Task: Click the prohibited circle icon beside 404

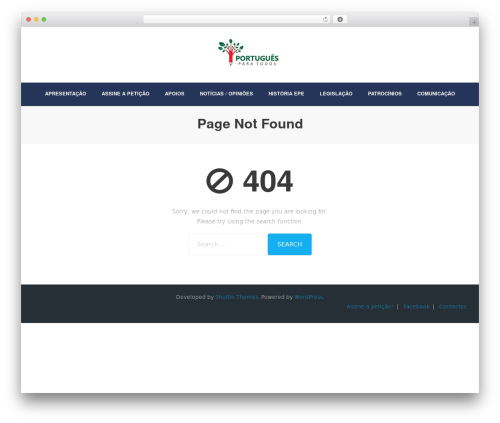Action: 219,181
